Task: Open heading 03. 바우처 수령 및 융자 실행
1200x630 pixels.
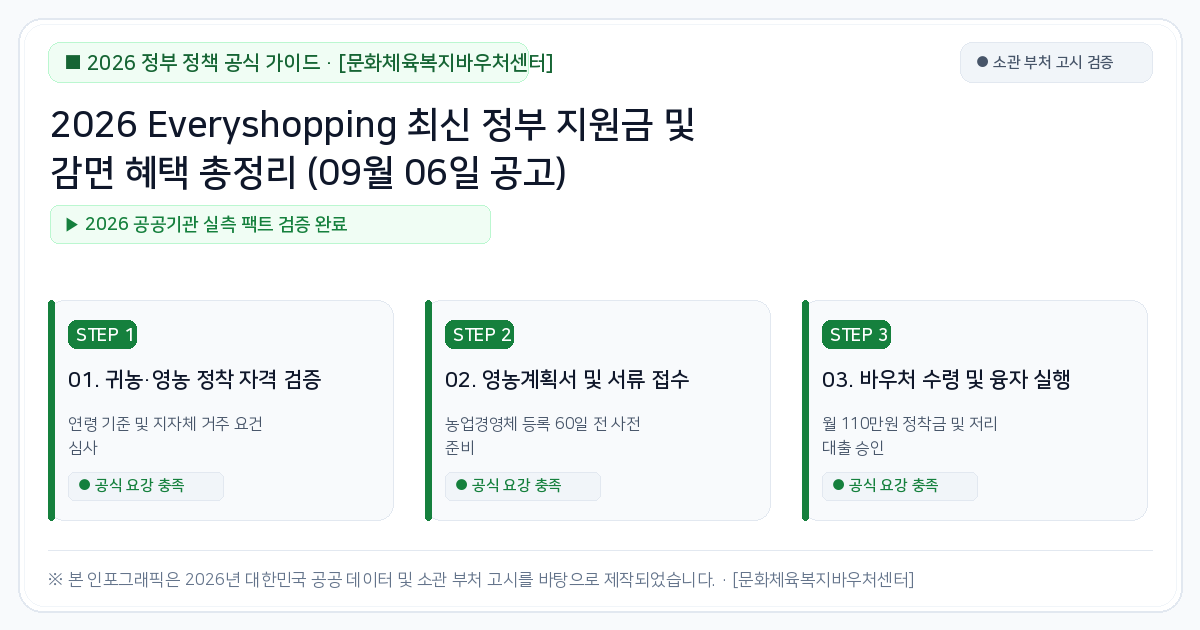Action: [946, 380]
